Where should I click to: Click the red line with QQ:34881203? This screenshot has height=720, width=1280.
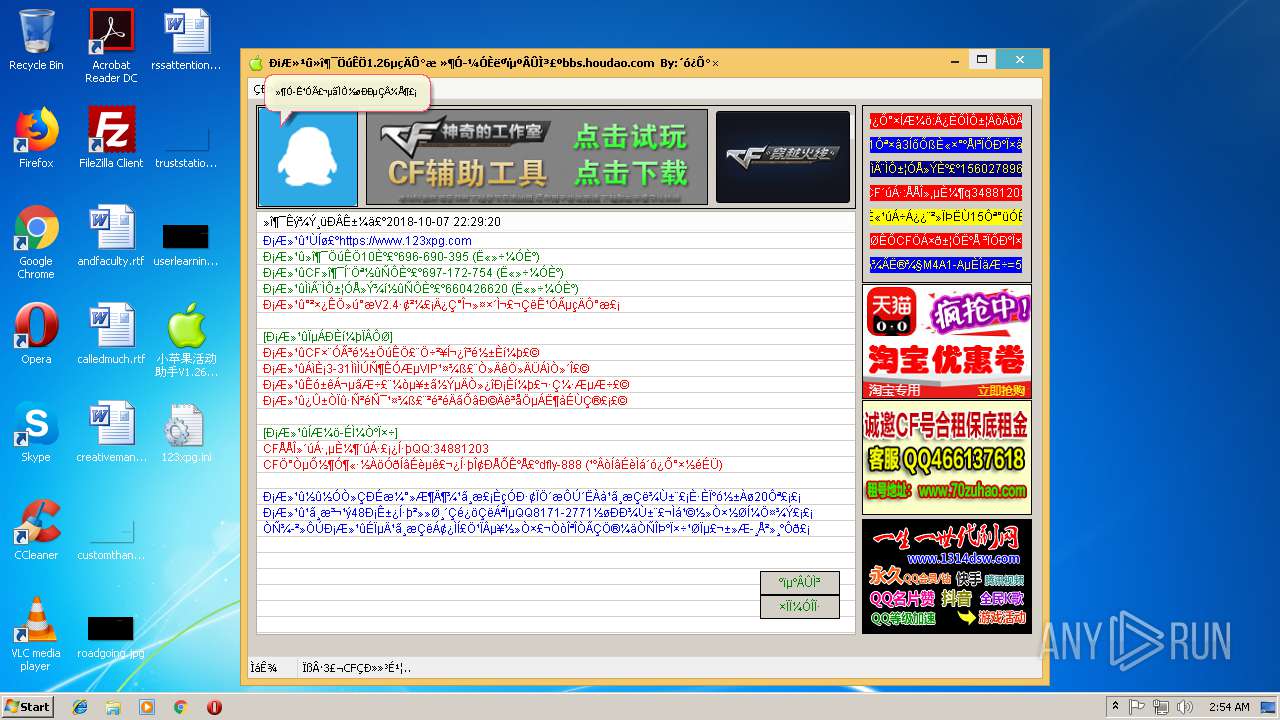(x=375, y=449)
